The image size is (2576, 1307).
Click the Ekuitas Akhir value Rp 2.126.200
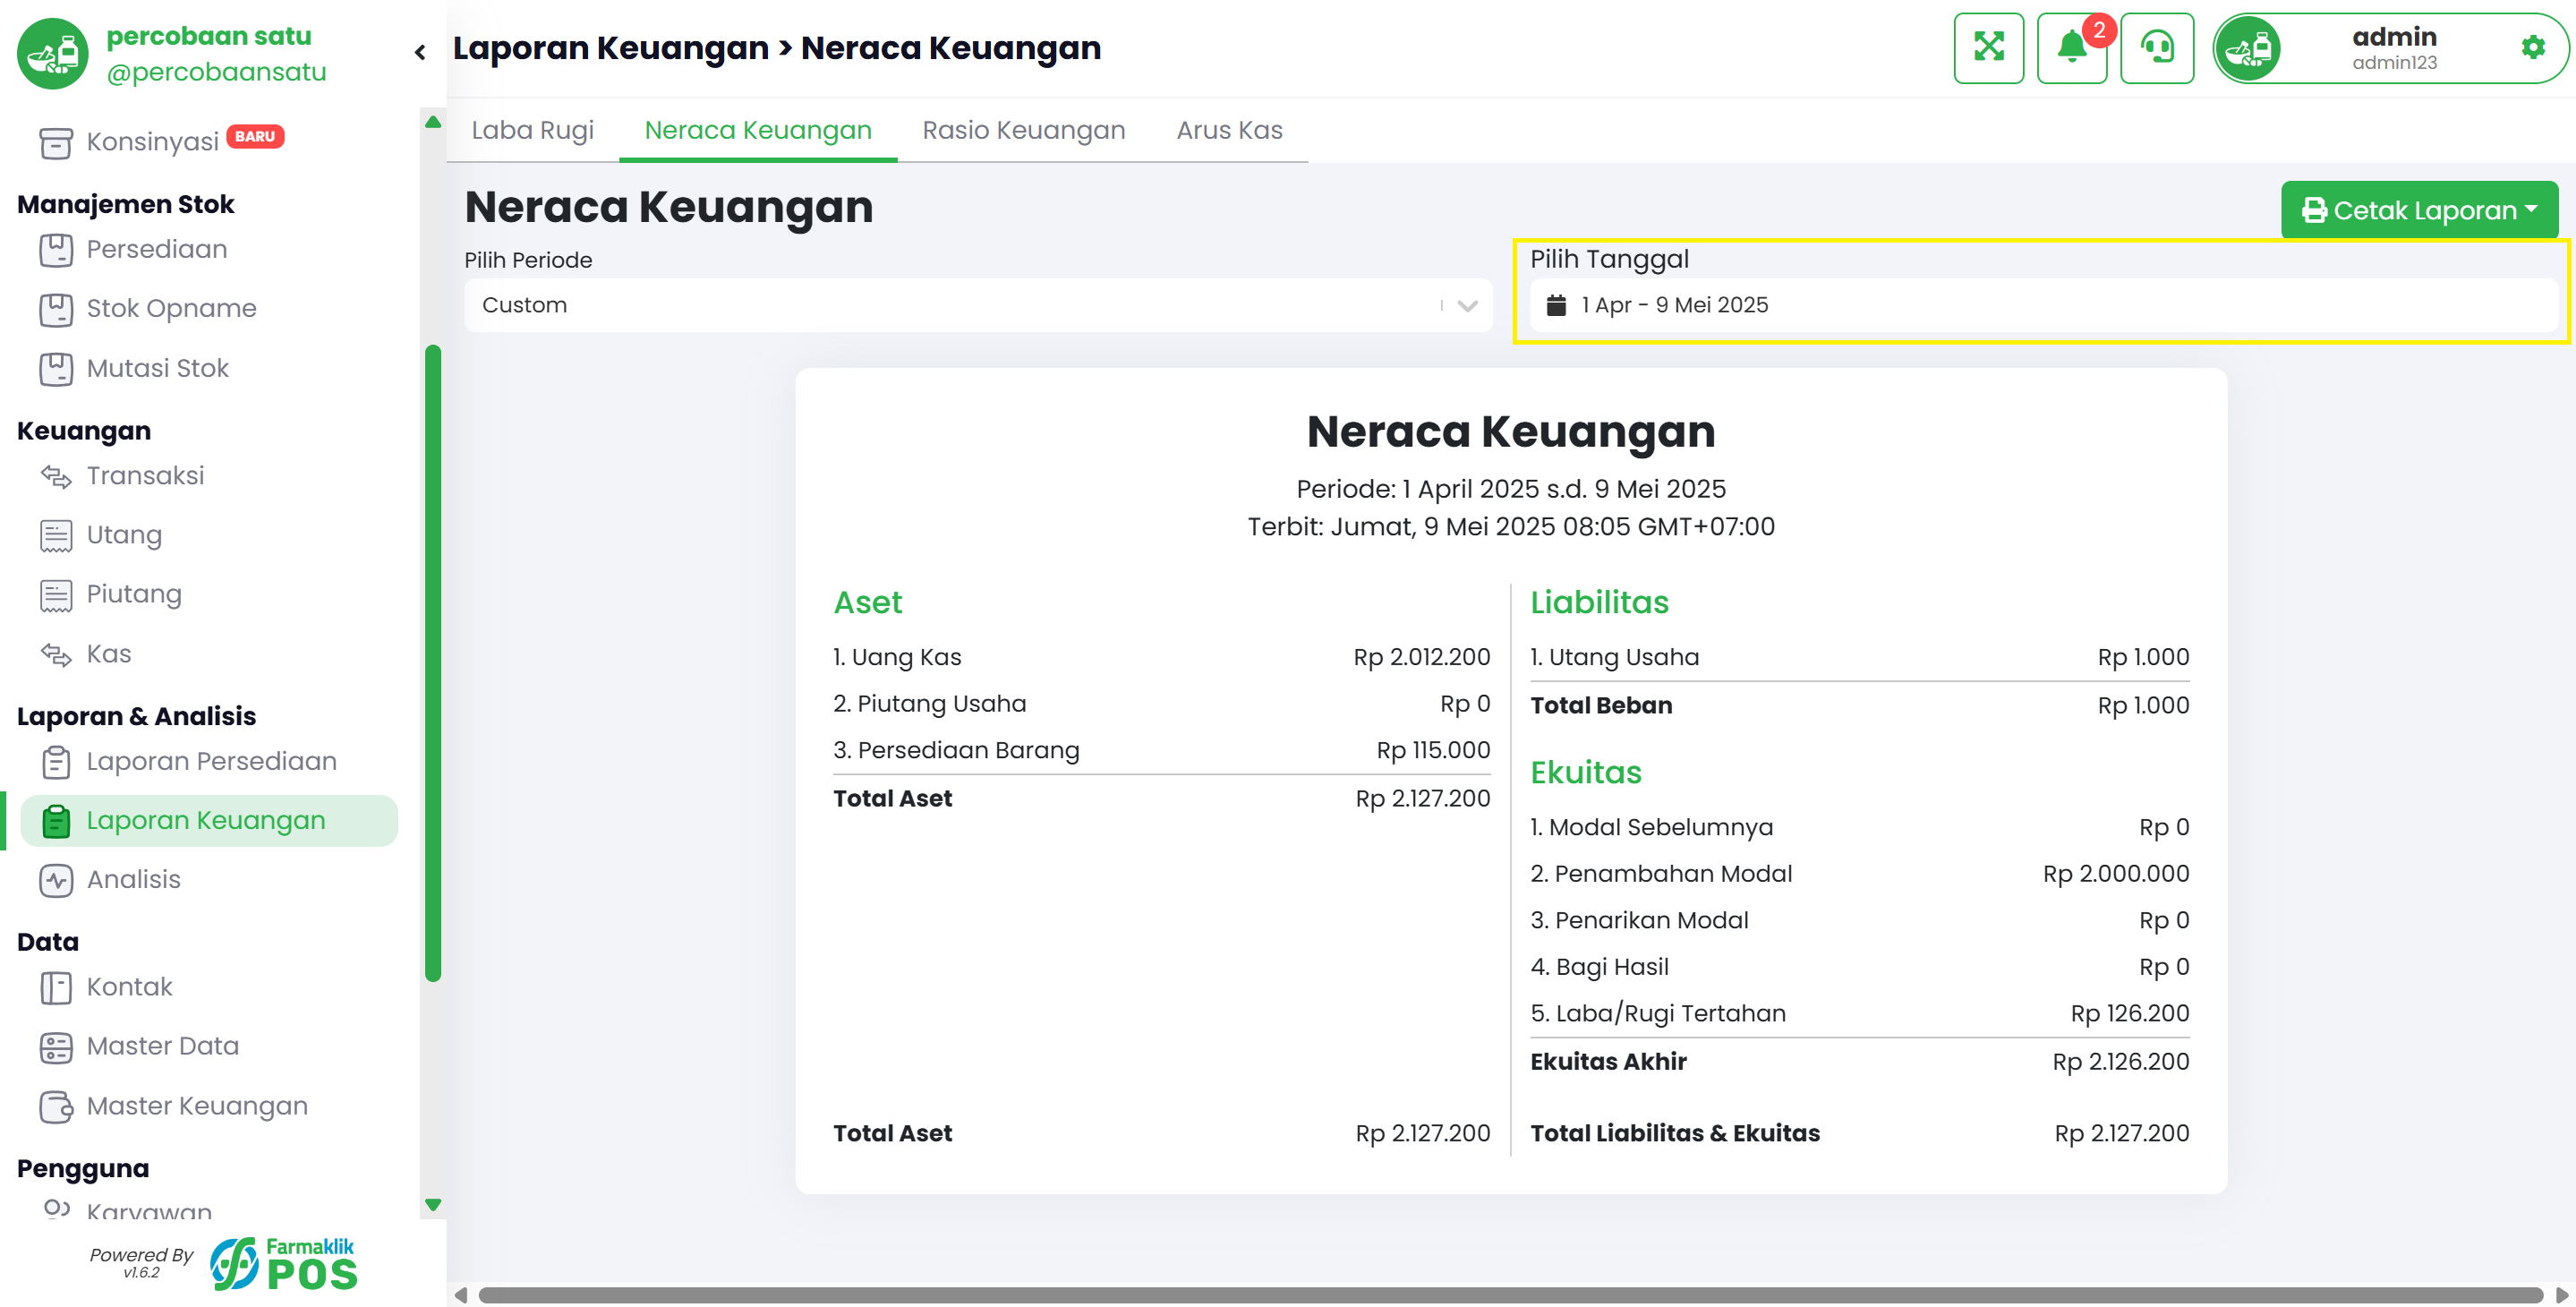click(2120, 1062)
